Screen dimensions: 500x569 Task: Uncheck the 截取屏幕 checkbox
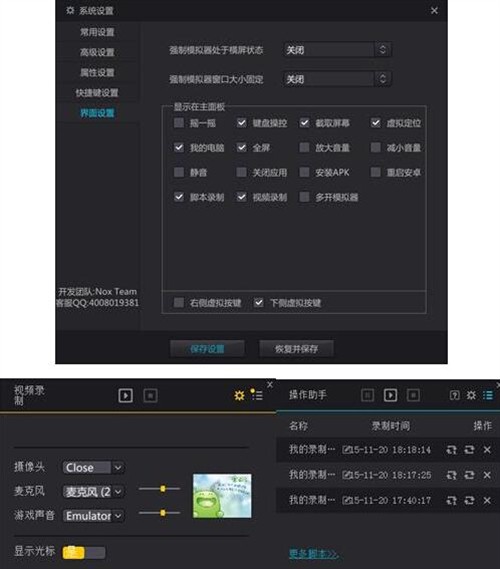point(304,123)
